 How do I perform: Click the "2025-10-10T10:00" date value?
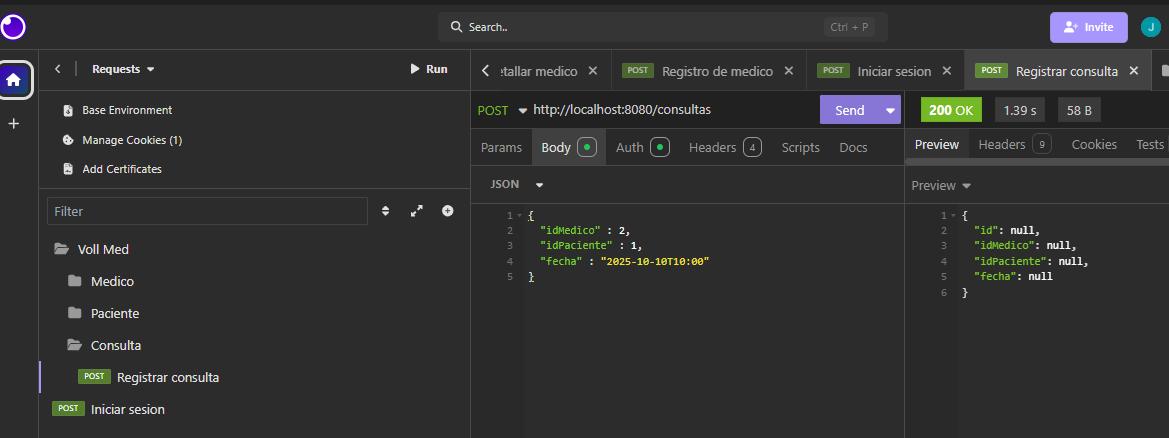[x=654, y=261]
